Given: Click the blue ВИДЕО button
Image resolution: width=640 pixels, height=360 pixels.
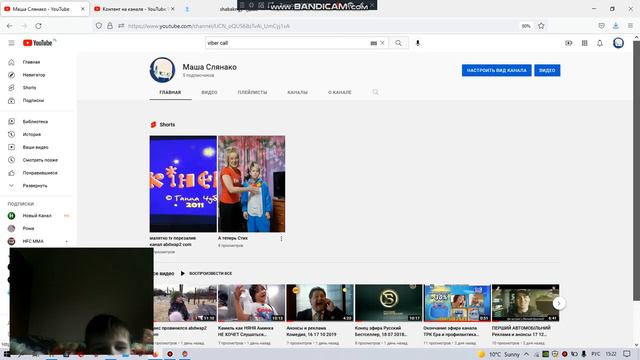Looking at the screenshot, I should (x=547, y=70).
